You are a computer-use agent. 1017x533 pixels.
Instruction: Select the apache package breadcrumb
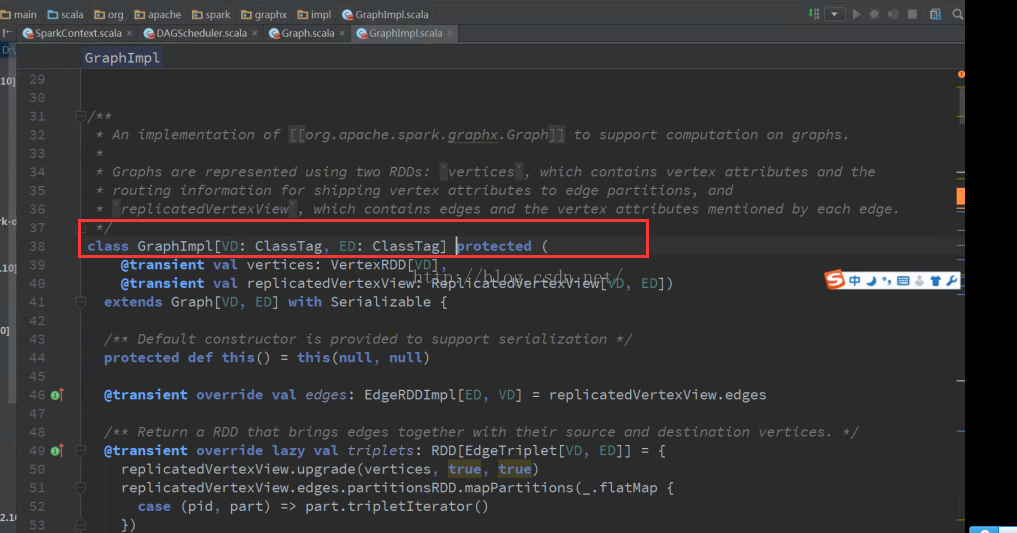point(158,14)
